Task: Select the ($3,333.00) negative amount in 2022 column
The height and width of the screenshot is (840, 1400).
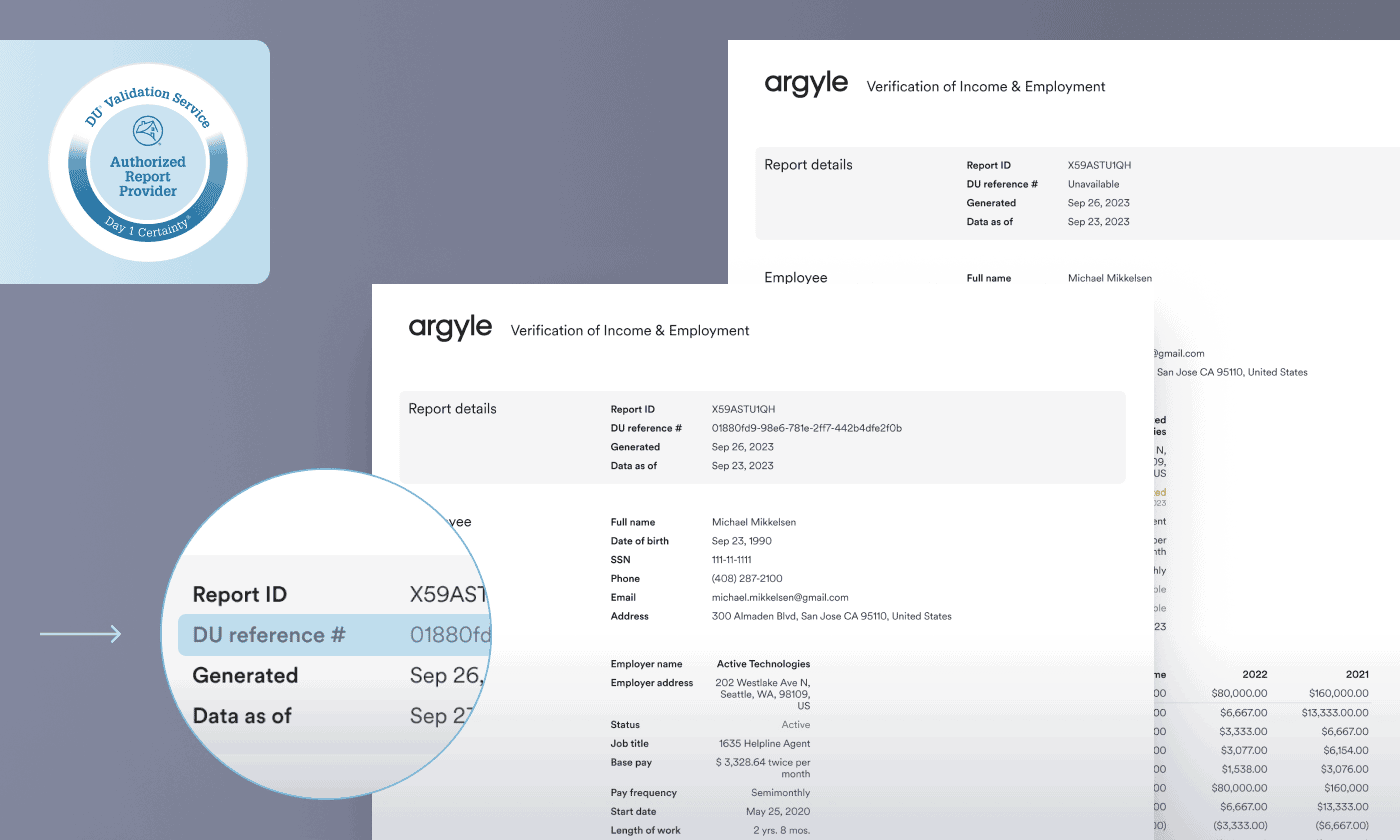Action: (1242, 827)
